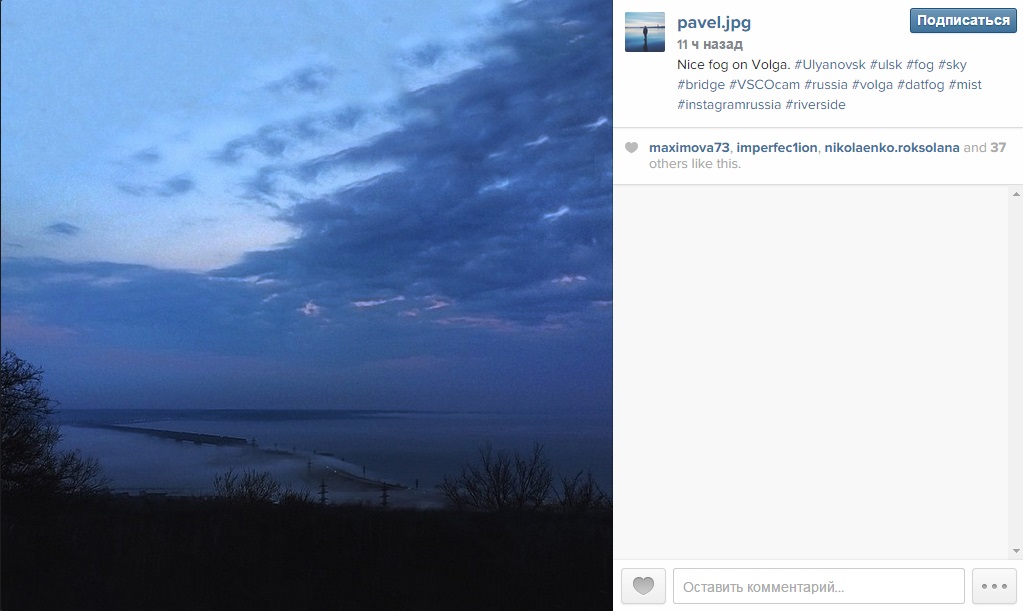Open the pavel.jpg username link
The height and width of the screenshot is (611, 1023).
click(714, 22)
